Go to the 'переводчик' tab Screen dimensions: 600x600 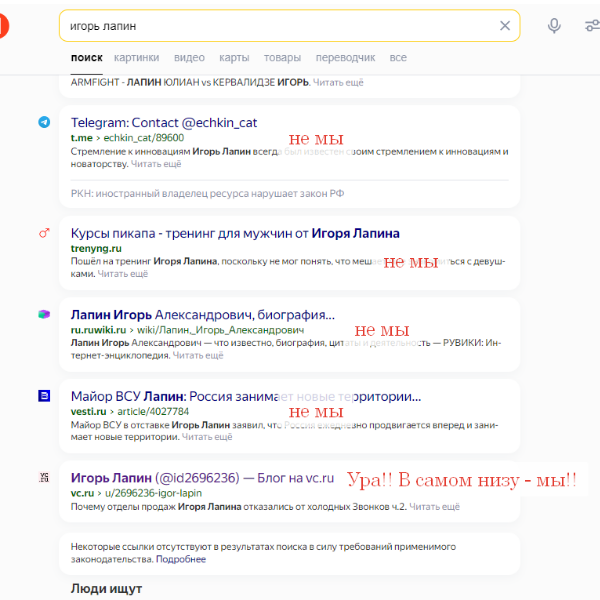pos(345,58)
